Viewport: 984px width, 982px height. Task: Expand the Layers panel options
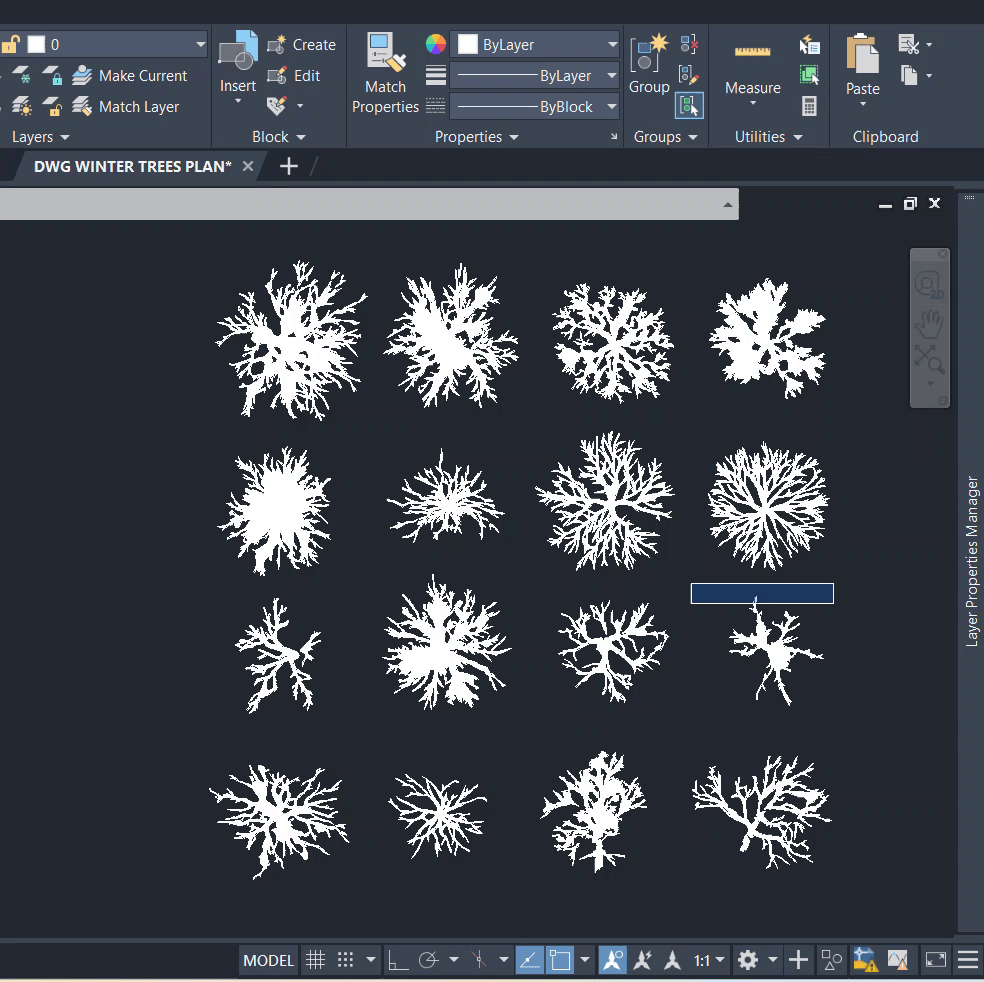[41, 137]
